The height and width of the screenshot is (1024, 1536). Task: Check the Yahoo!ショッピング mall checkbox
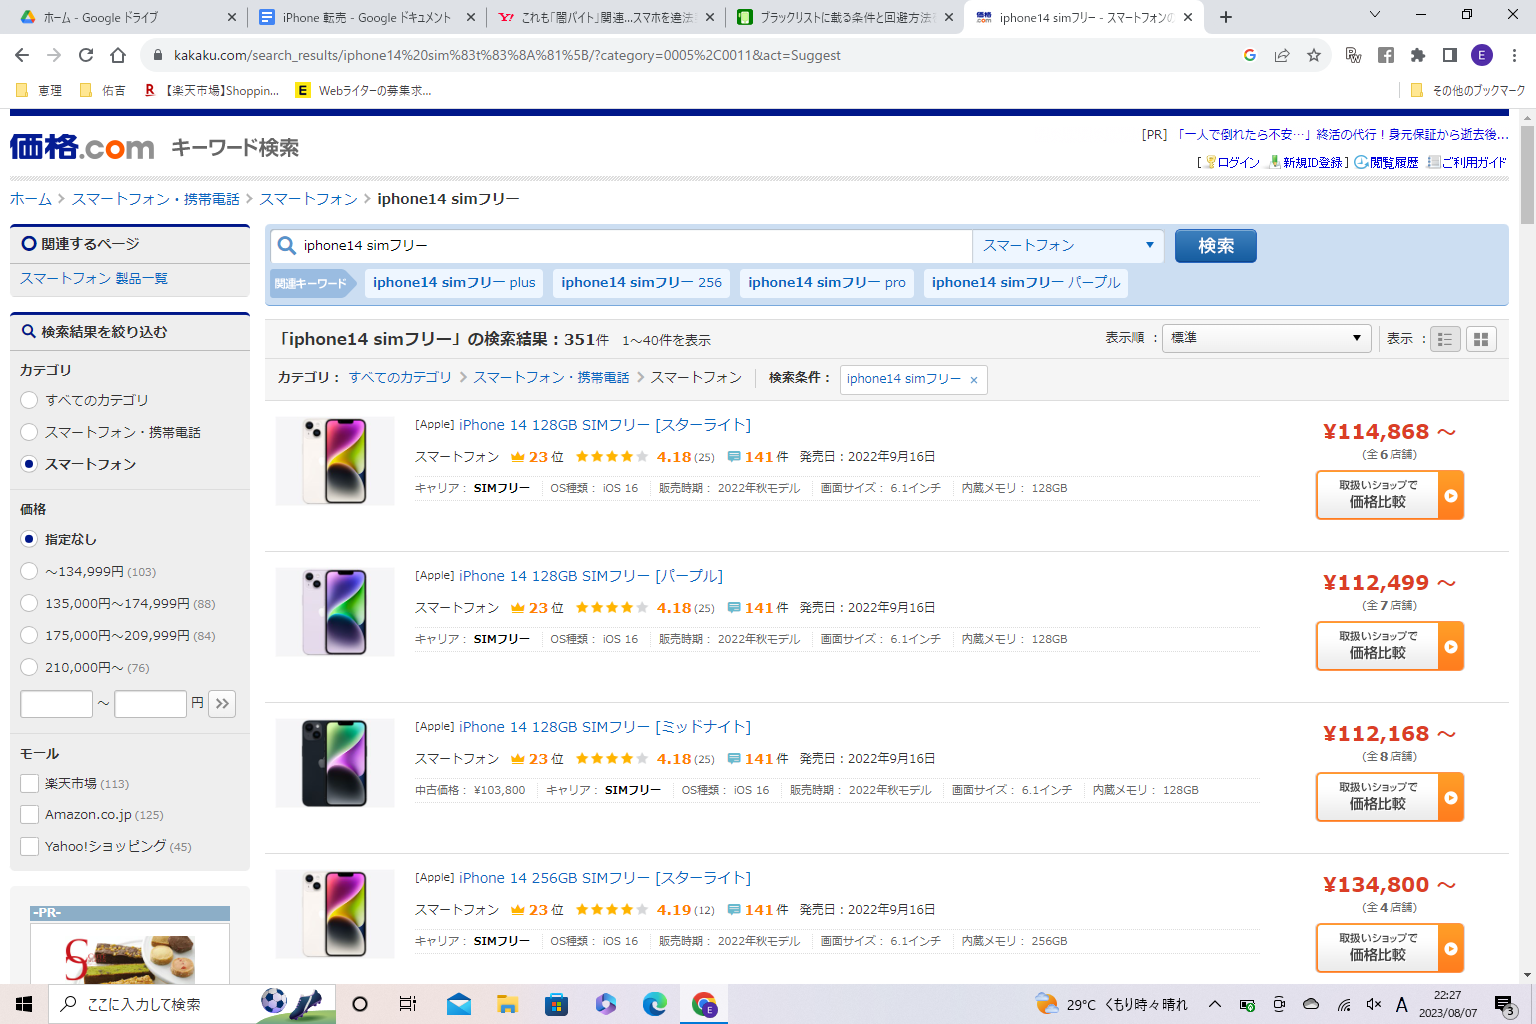tap(30, 846)
